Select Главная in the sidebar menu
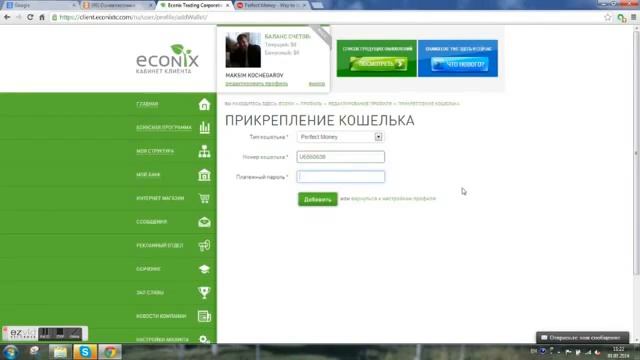The height and width of the screenshot is (360, 640). coord(147,104)
